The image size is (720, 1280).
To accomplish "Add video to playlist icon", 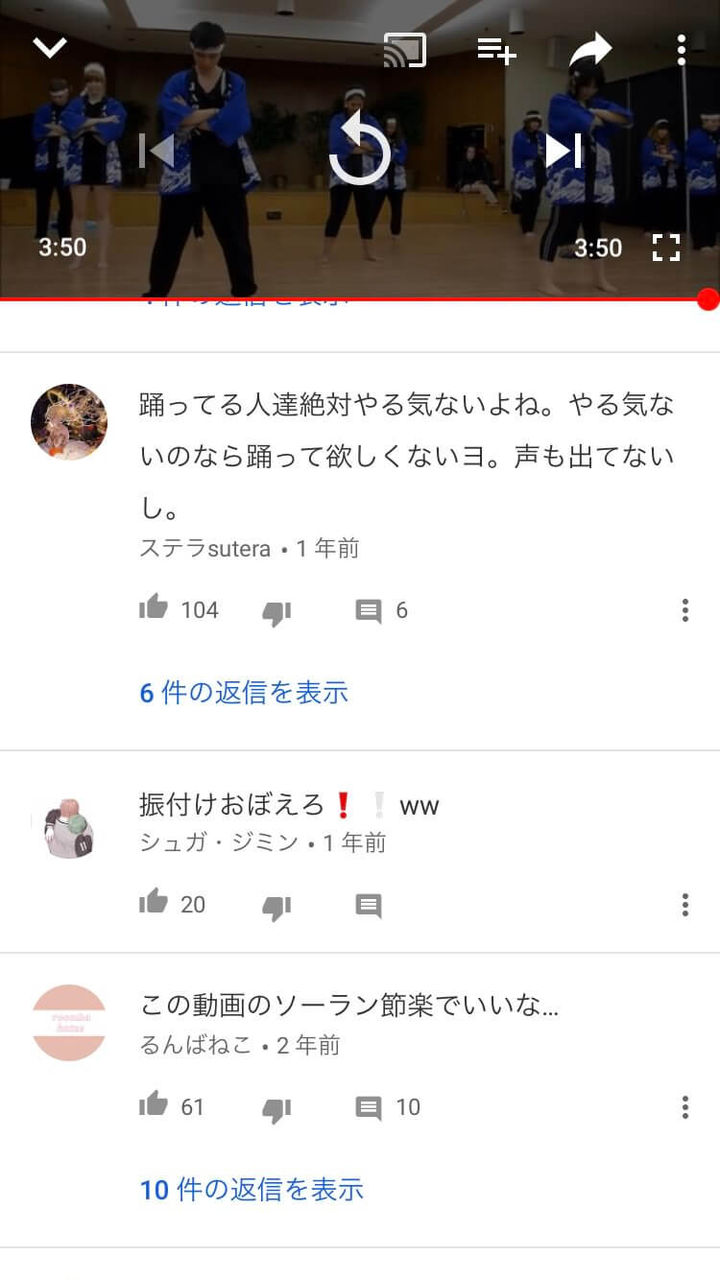I will pyautogui.click(x=497, y=49).
